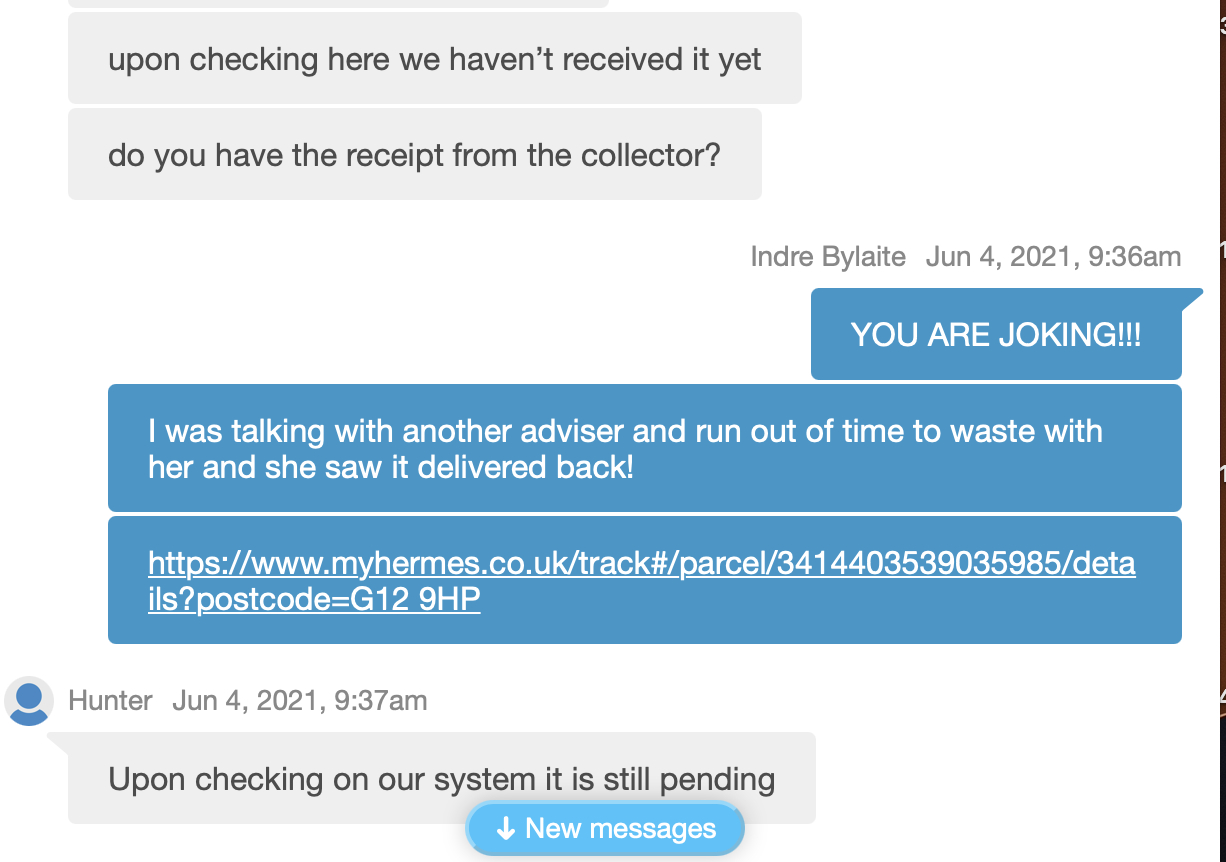The width and height of the screenshot is (1226, 862).
Task: Click the partially visible bubble at top
Action: pyautogui.click(x=338, y=3)
